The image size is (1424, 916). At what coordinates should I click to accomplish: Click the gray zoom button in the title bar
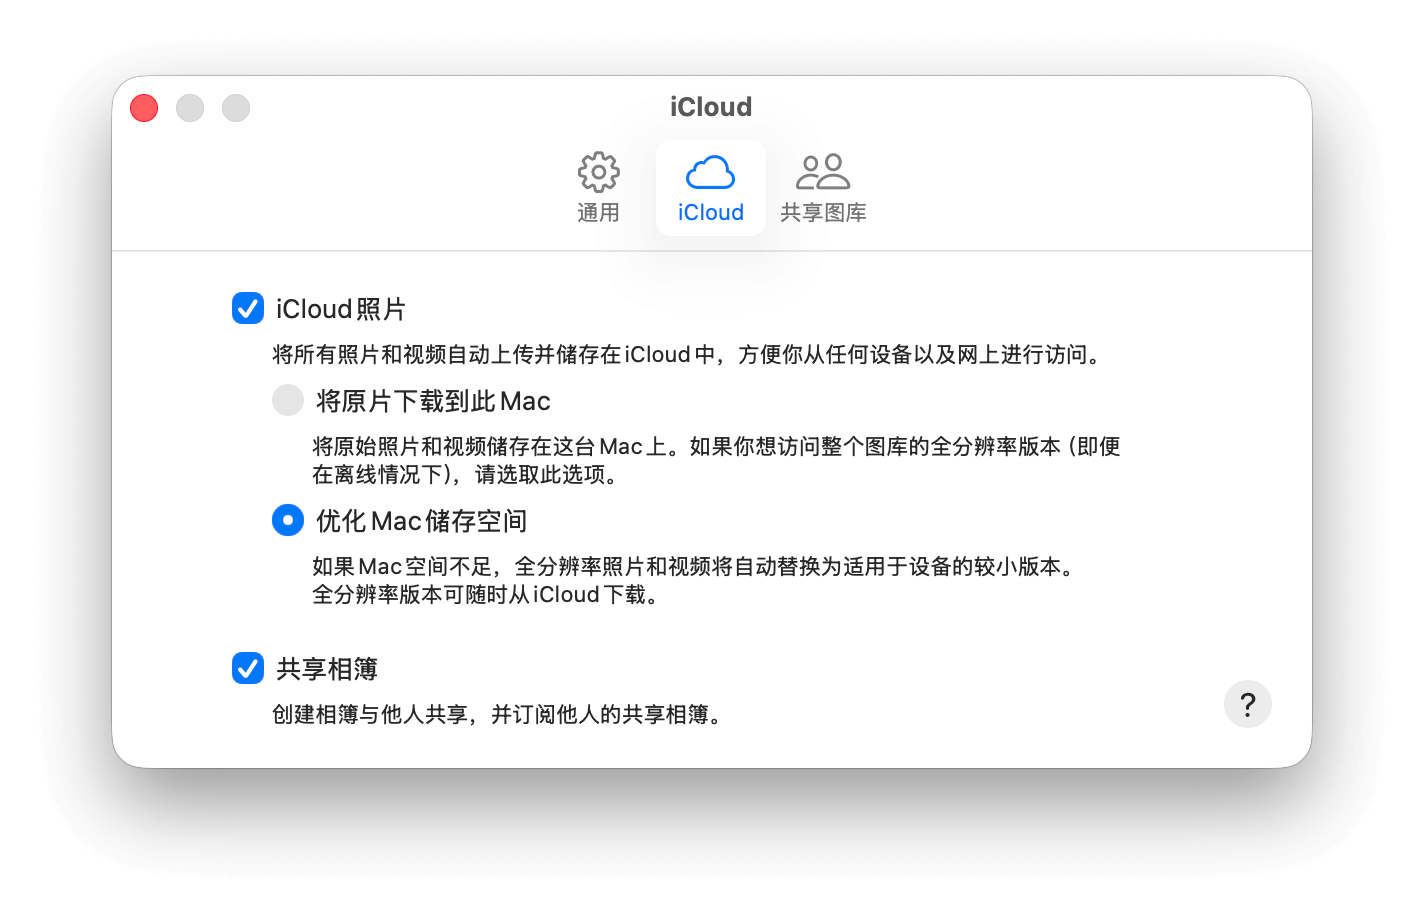point(236,108)
